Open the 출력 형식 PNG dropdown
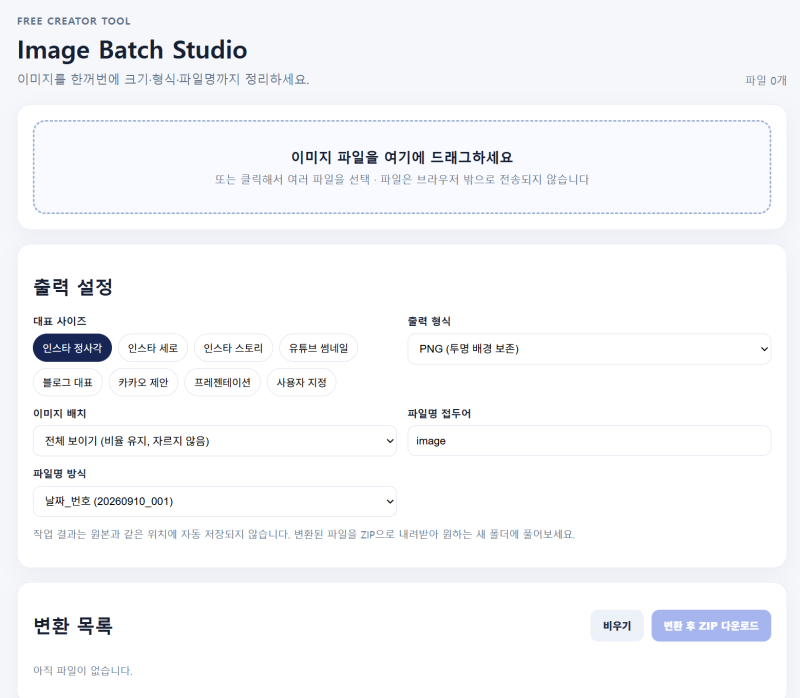Image resolution: width=800 pixels, height=698 pixels. pos(589,349)
